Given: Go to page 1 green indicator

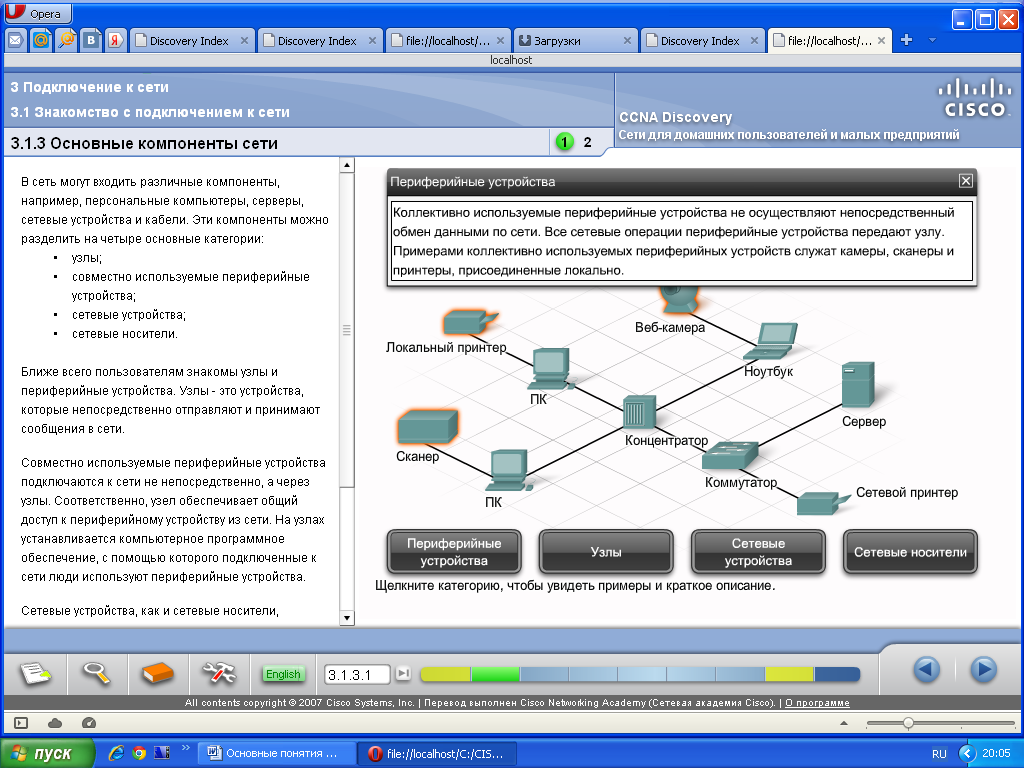Looking at the screenshot, I should point(564,142).
